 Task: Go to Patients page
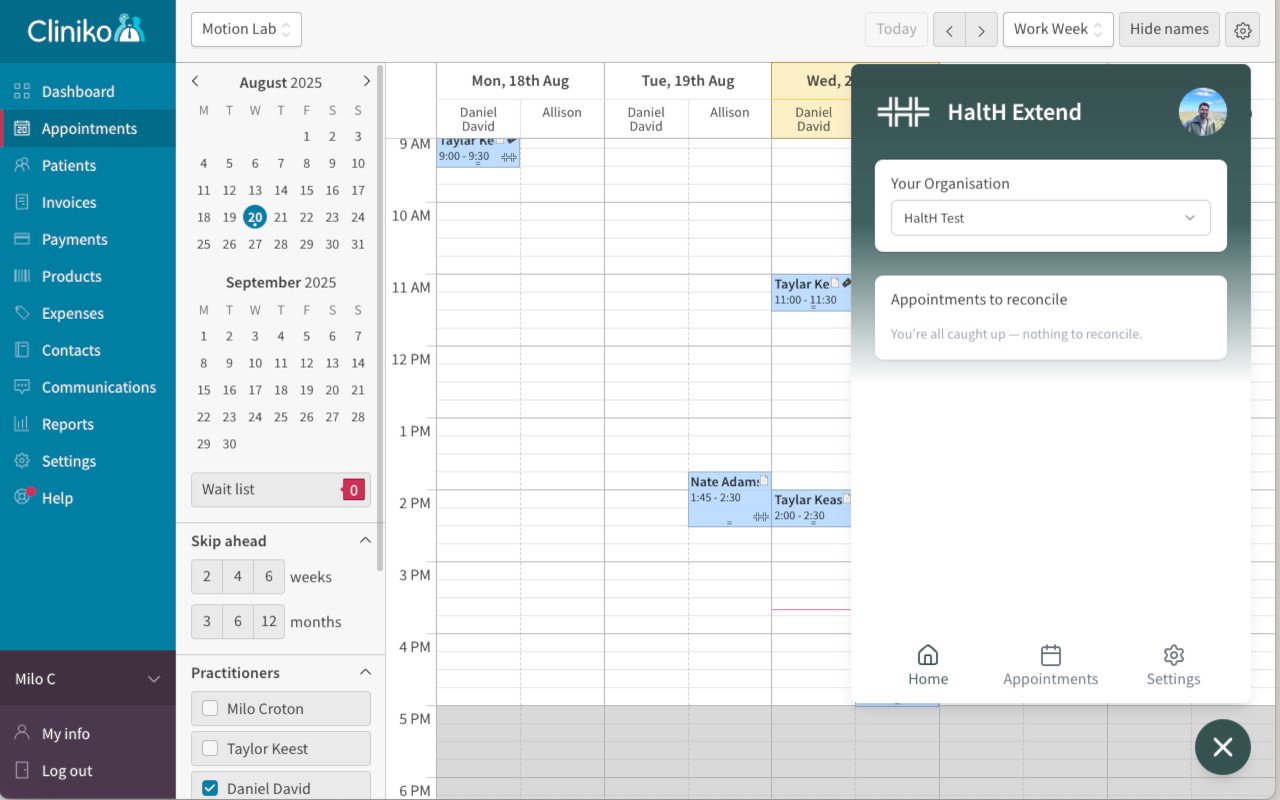click(x=88, y=165)
